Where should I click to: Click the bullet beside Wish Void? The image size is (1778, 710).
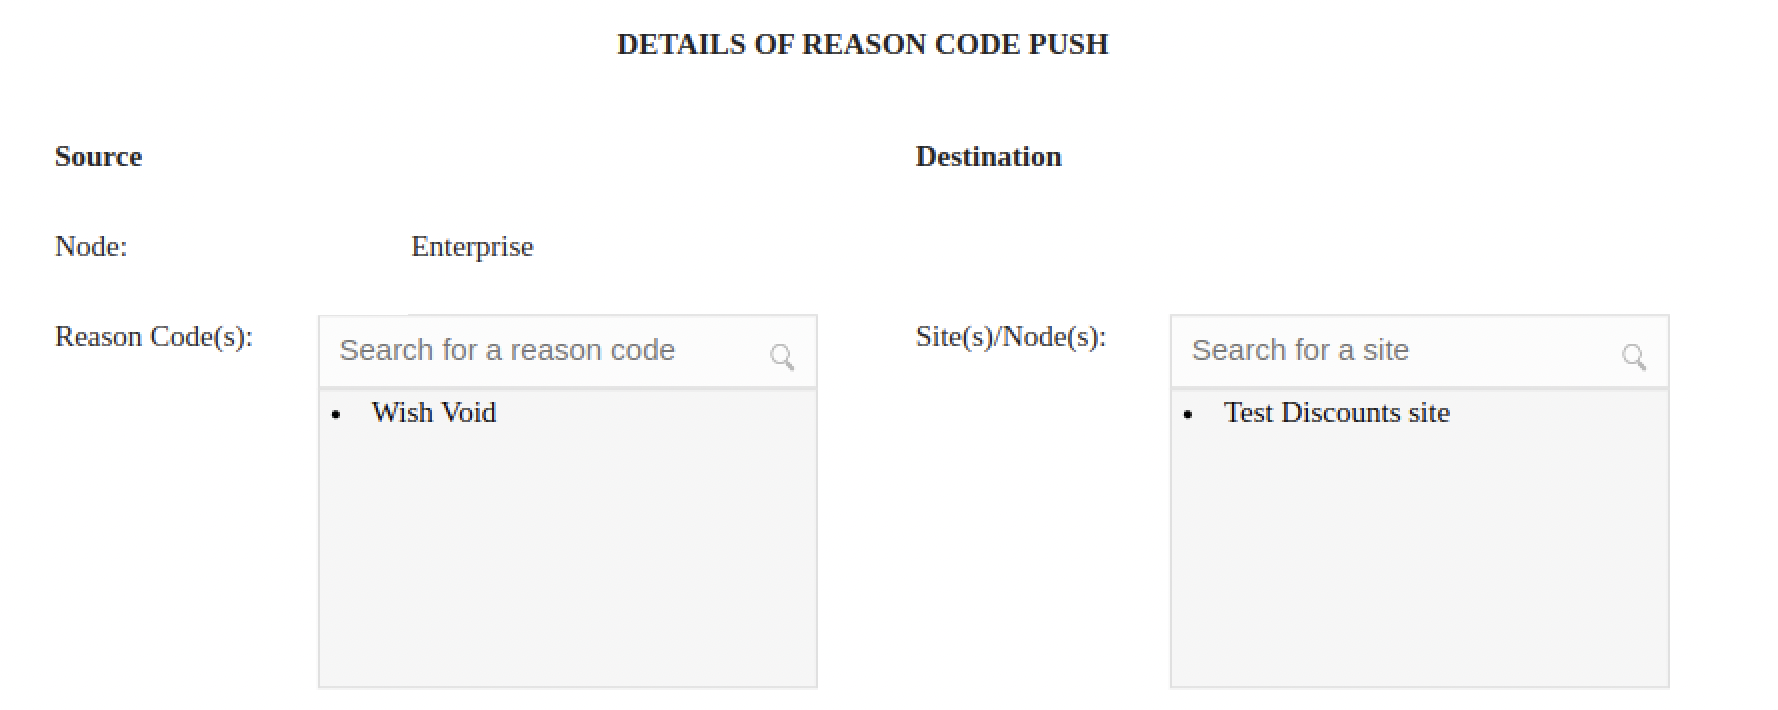pyautogui.click(x=337, y=415)
